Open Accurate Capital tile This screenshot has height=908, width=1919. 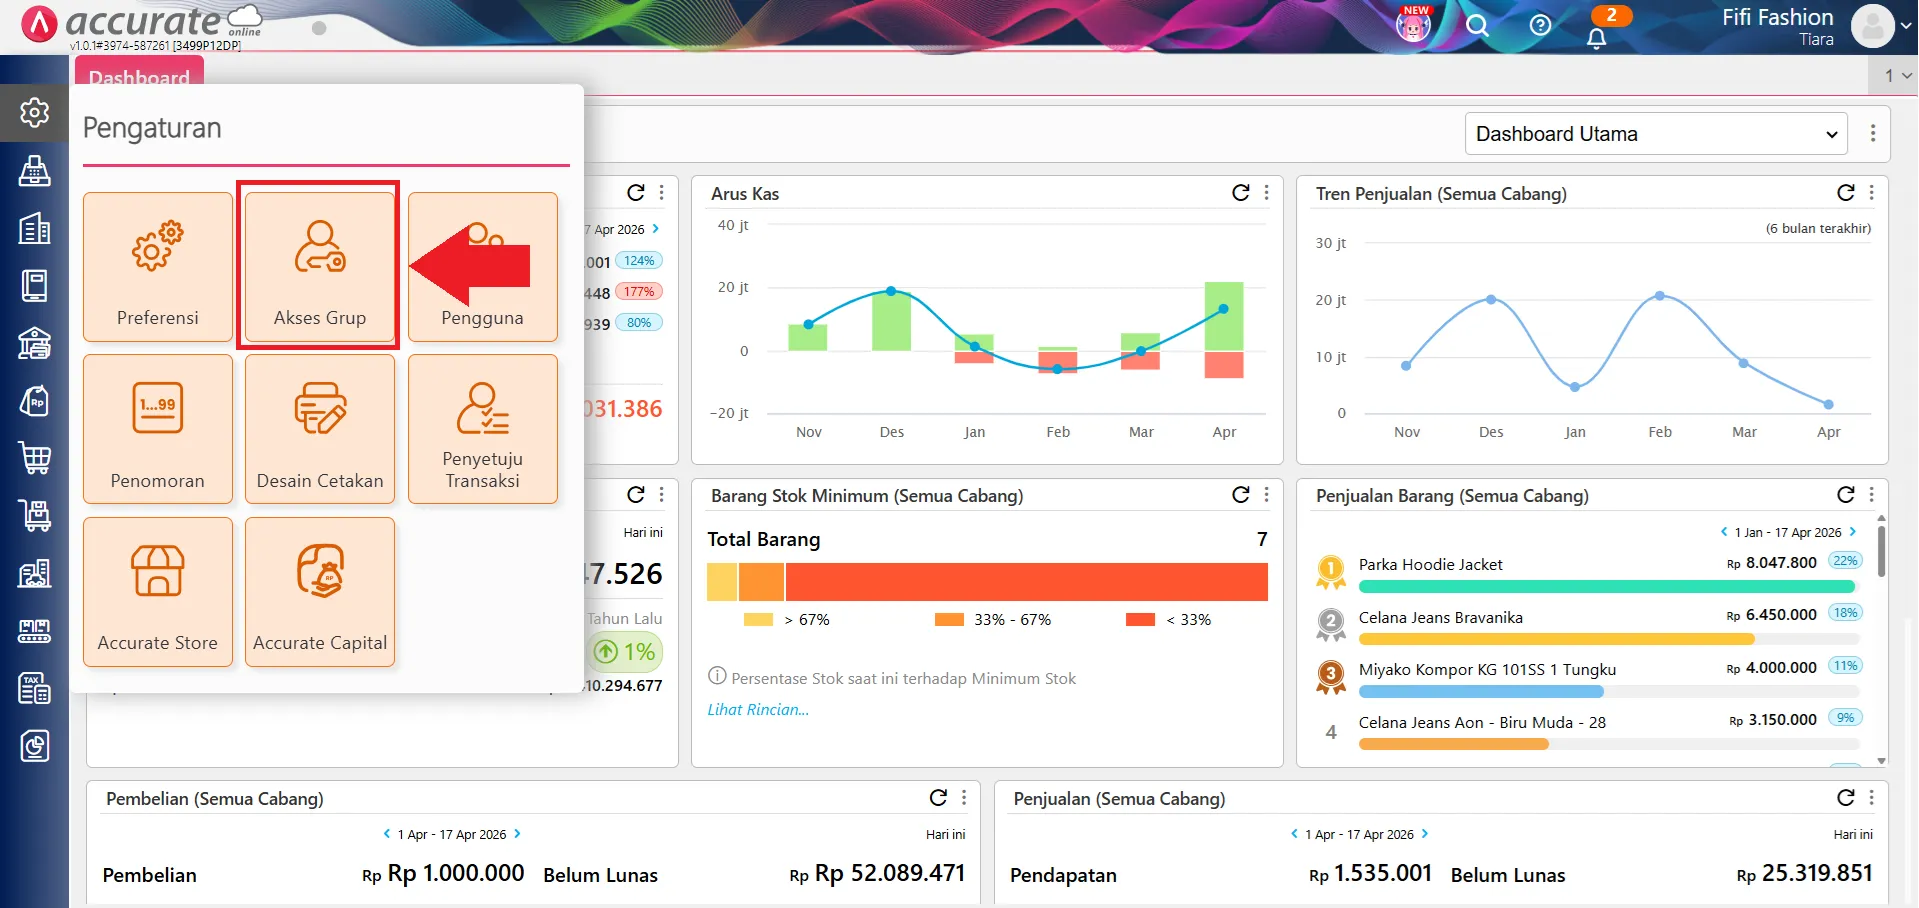pos(320,592)
